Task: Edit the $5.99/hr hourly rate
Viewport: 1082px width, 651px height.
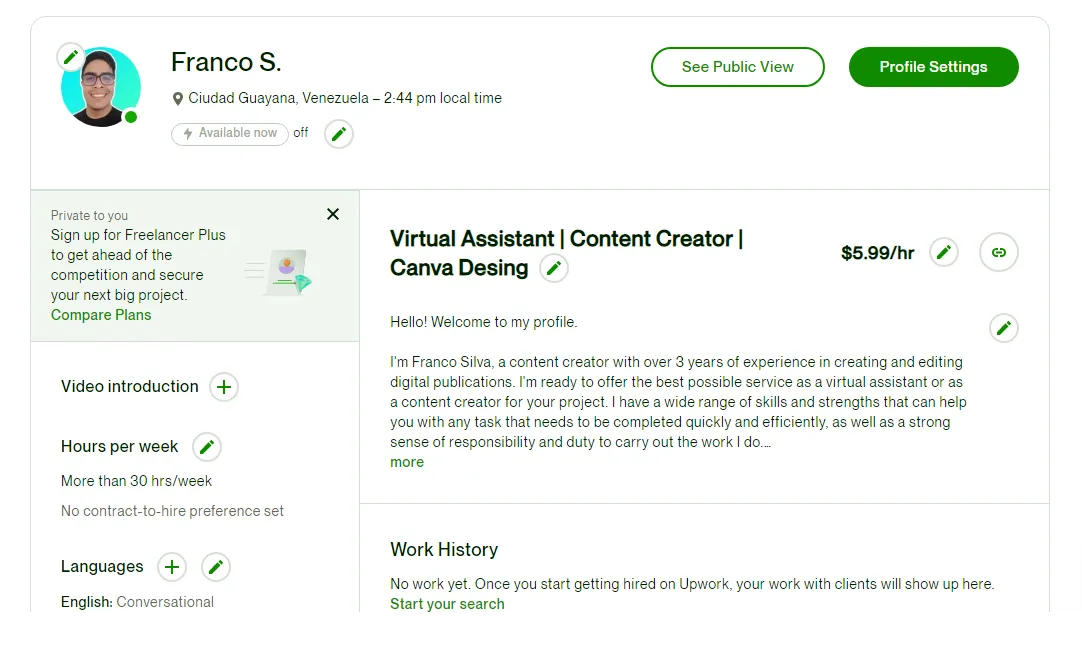Action: click(x=943, y=253)
